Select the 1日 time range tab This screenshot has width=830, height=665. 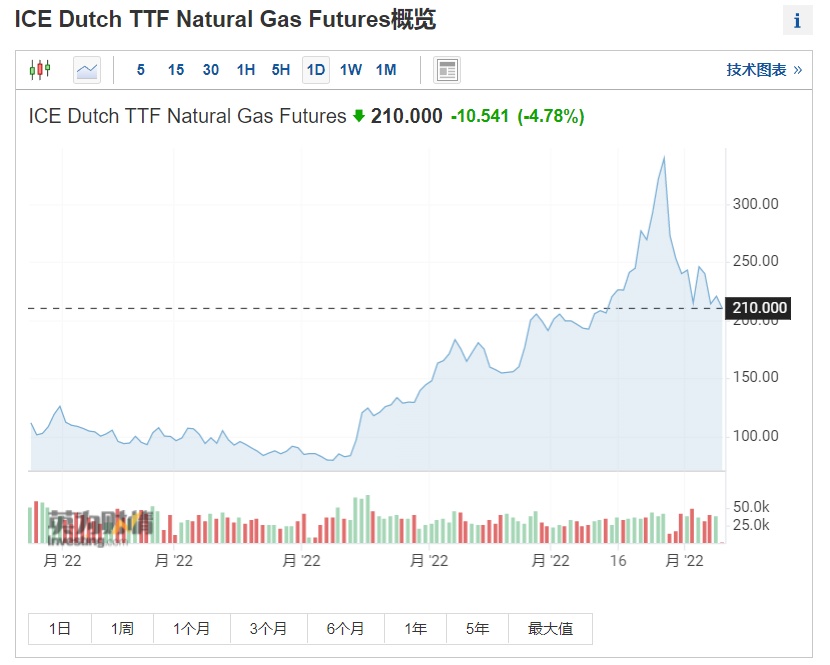tap(60, 629)
